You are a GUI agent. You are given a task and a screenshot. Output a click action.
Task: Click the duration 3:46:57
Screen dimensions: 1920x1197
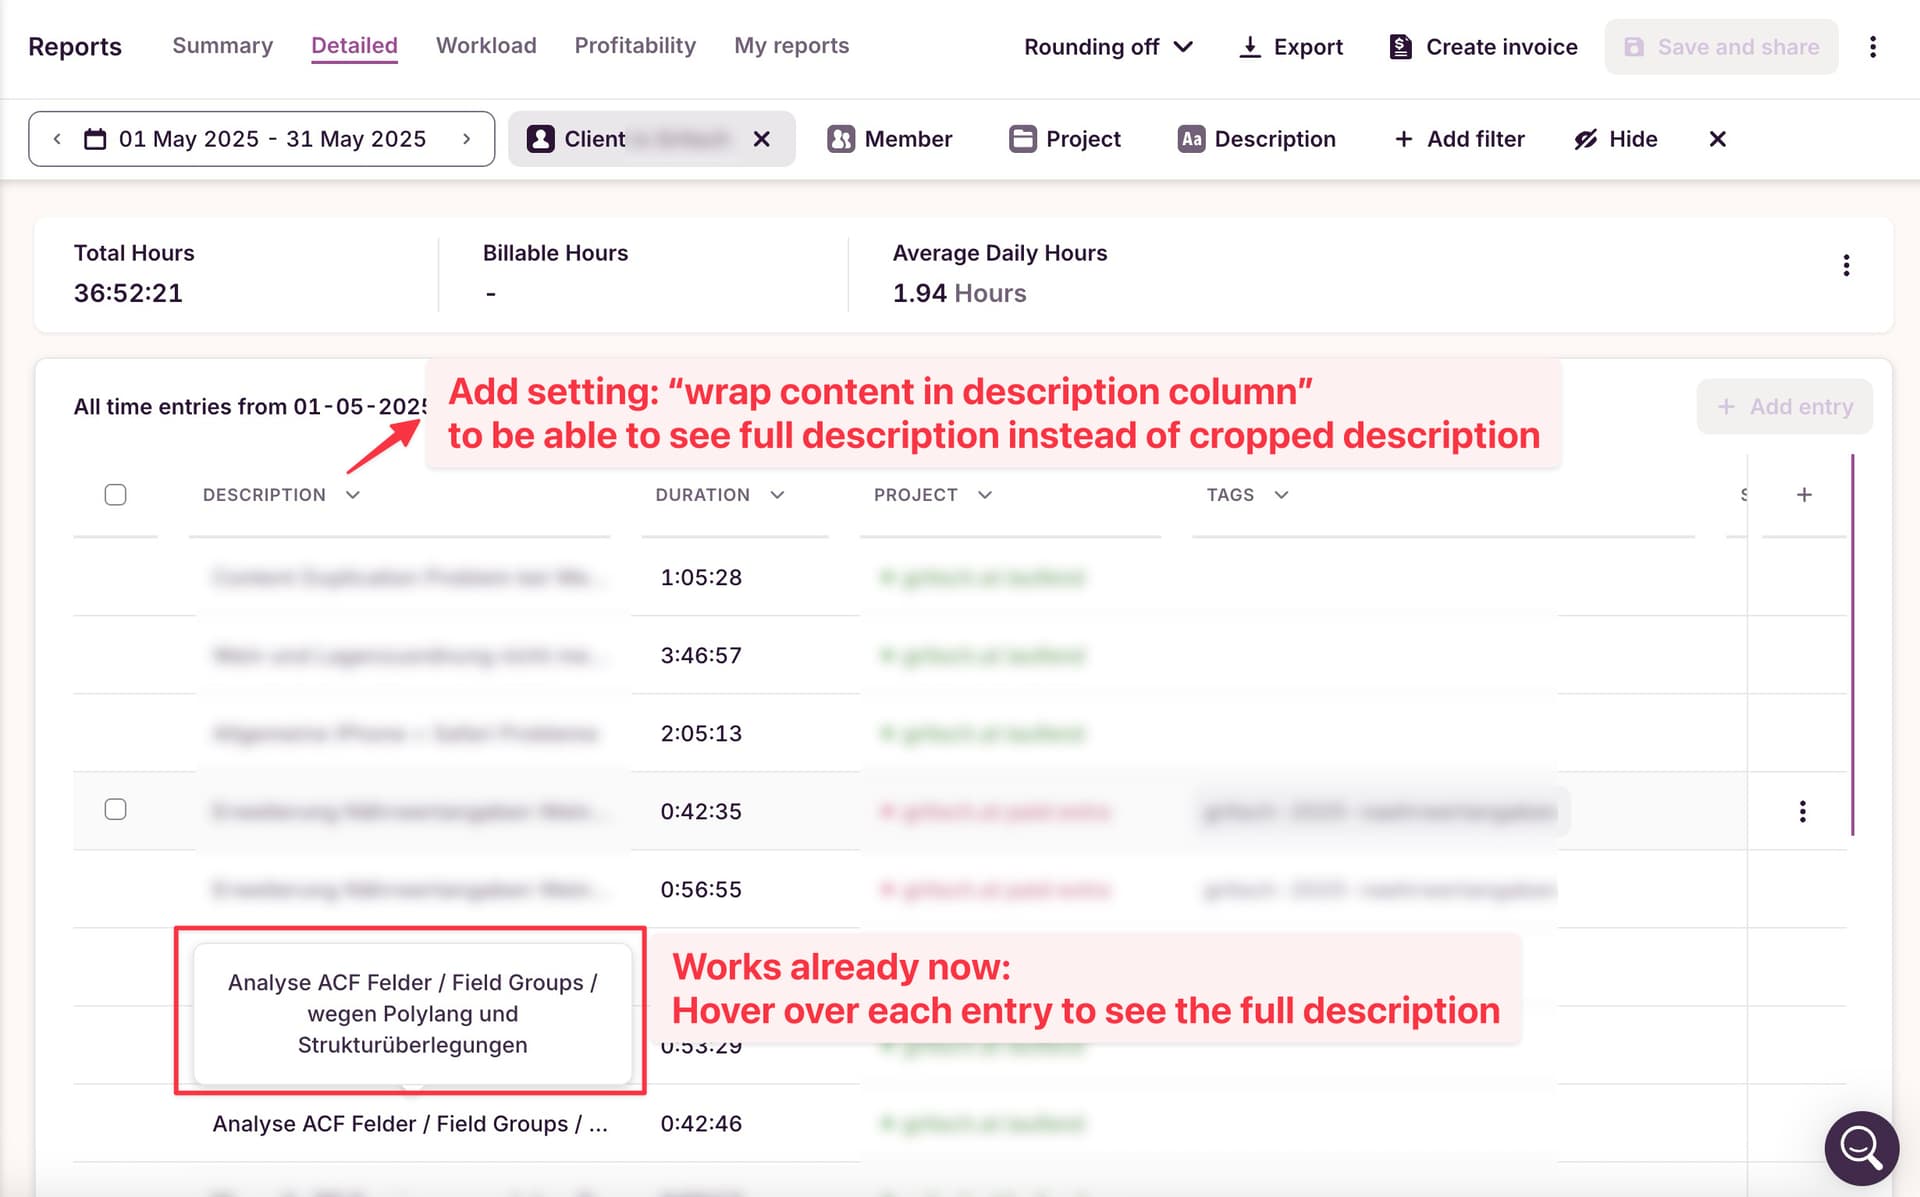701,655
